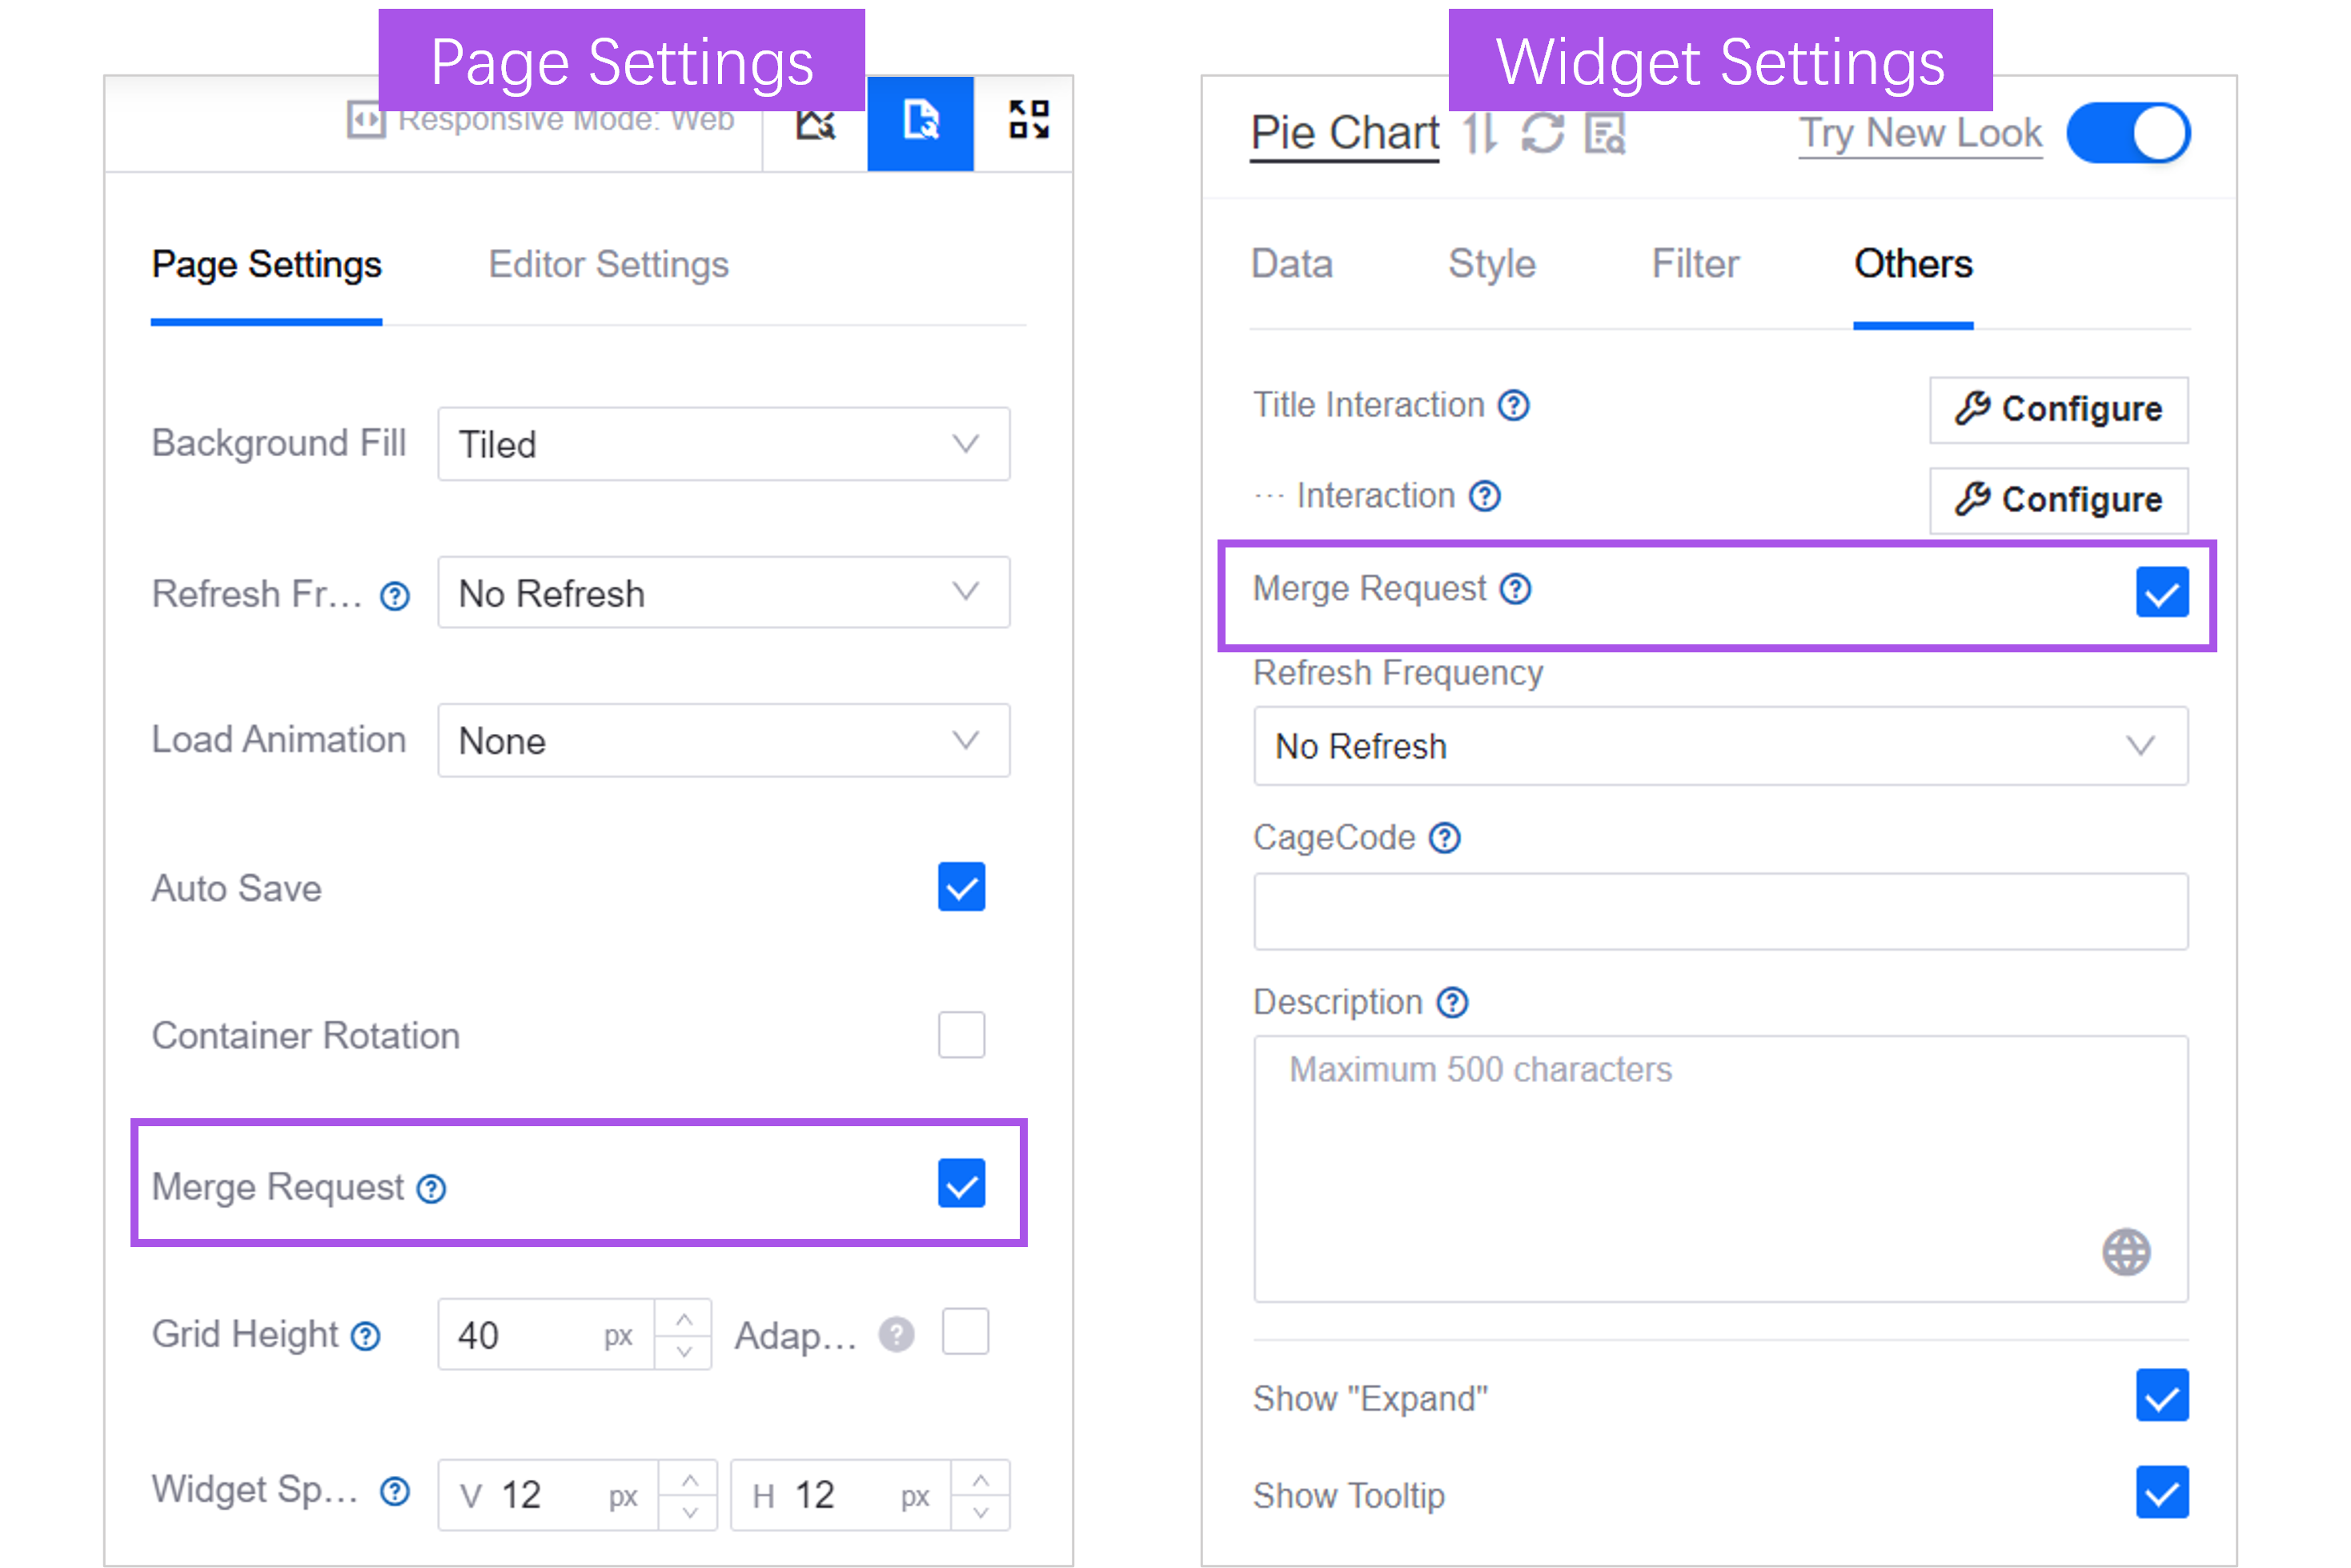The height and width of the screenshot is (1568, 2351).
Task: Enable the Container Rotation checkbox
Action: (x=961, y=1035)
